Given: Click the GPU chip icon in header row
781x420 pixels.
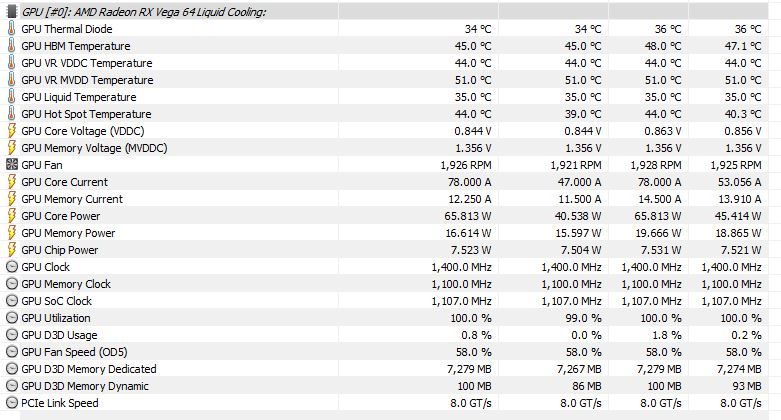Looking at the screenshot, I should (12, 11).
